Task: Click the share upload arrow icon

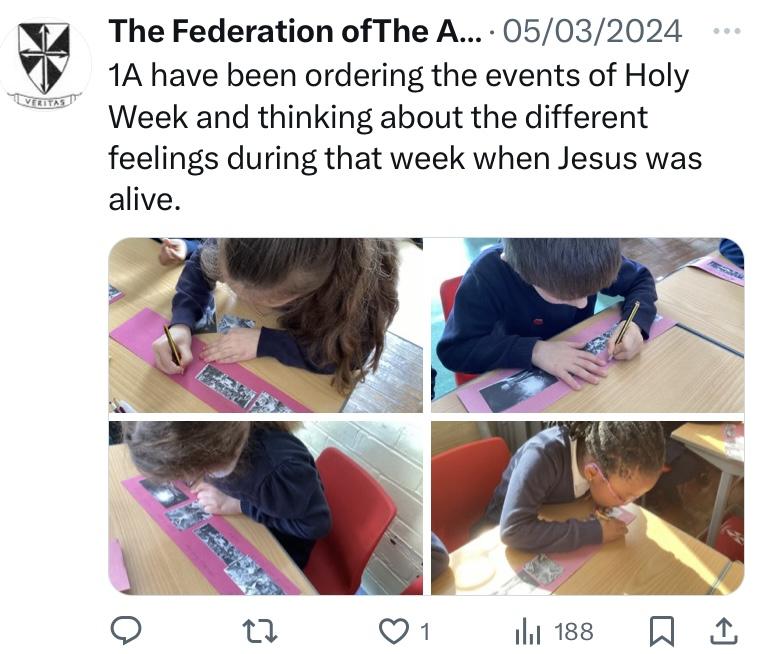Action: tap(724, 631)
